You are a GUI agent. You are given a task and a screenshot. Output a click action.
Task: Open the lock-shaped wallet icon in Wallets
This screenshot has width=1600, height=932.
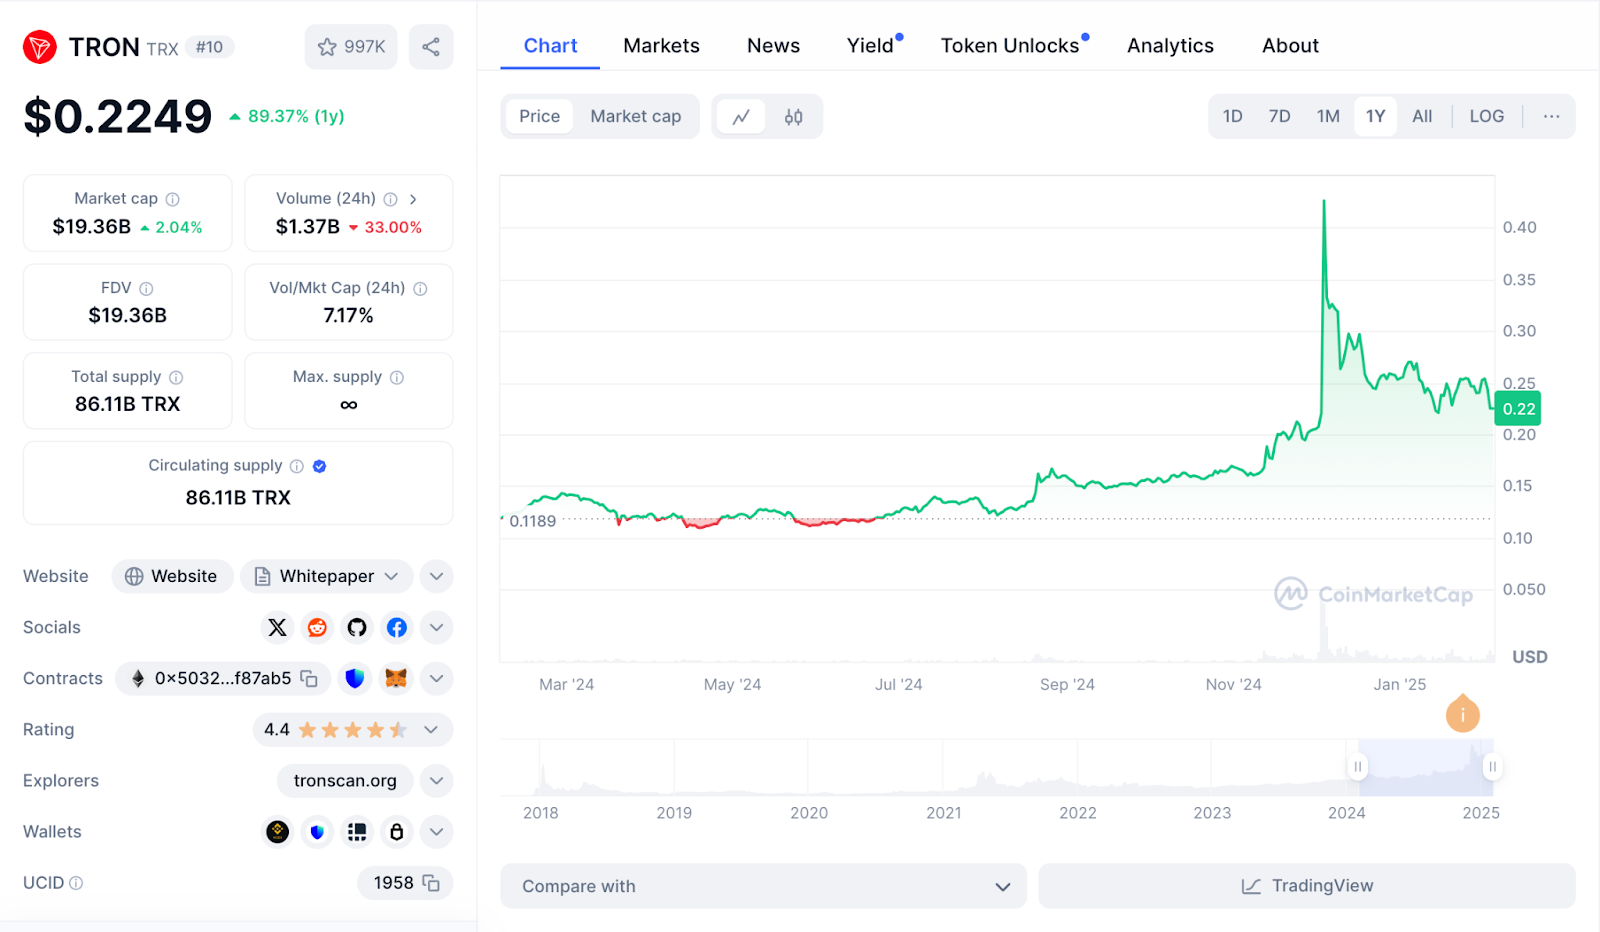397,831
